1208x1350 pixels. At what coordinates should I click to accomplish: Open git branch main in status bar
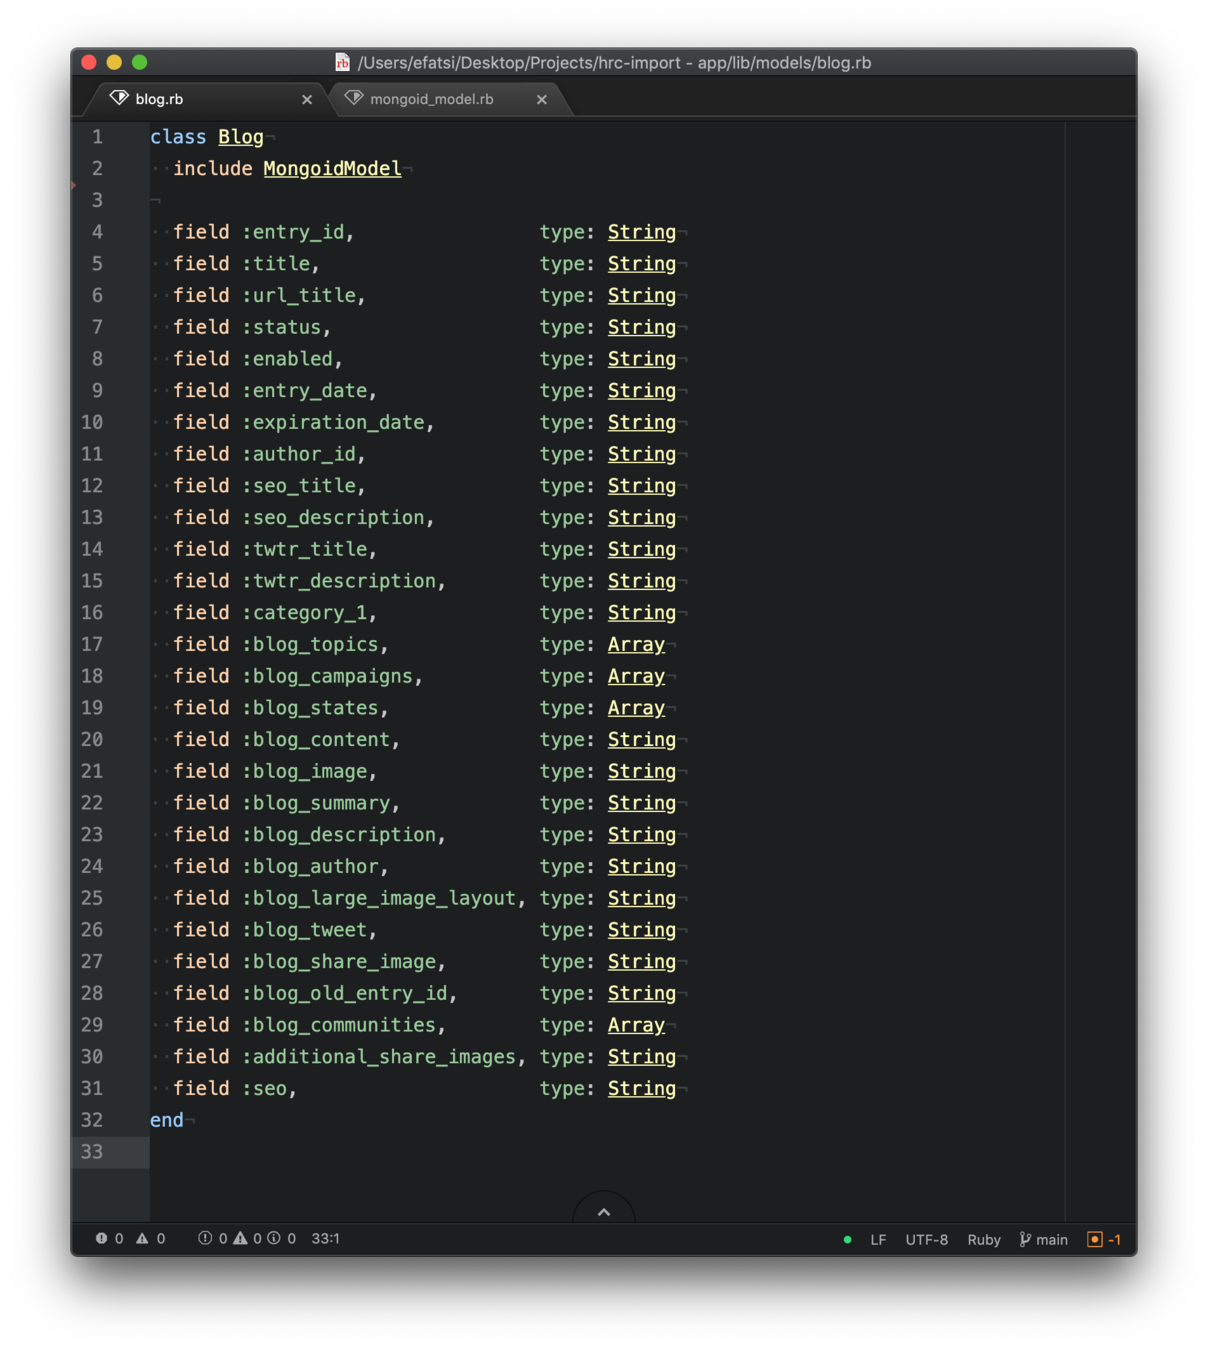coord(1043,1239)
